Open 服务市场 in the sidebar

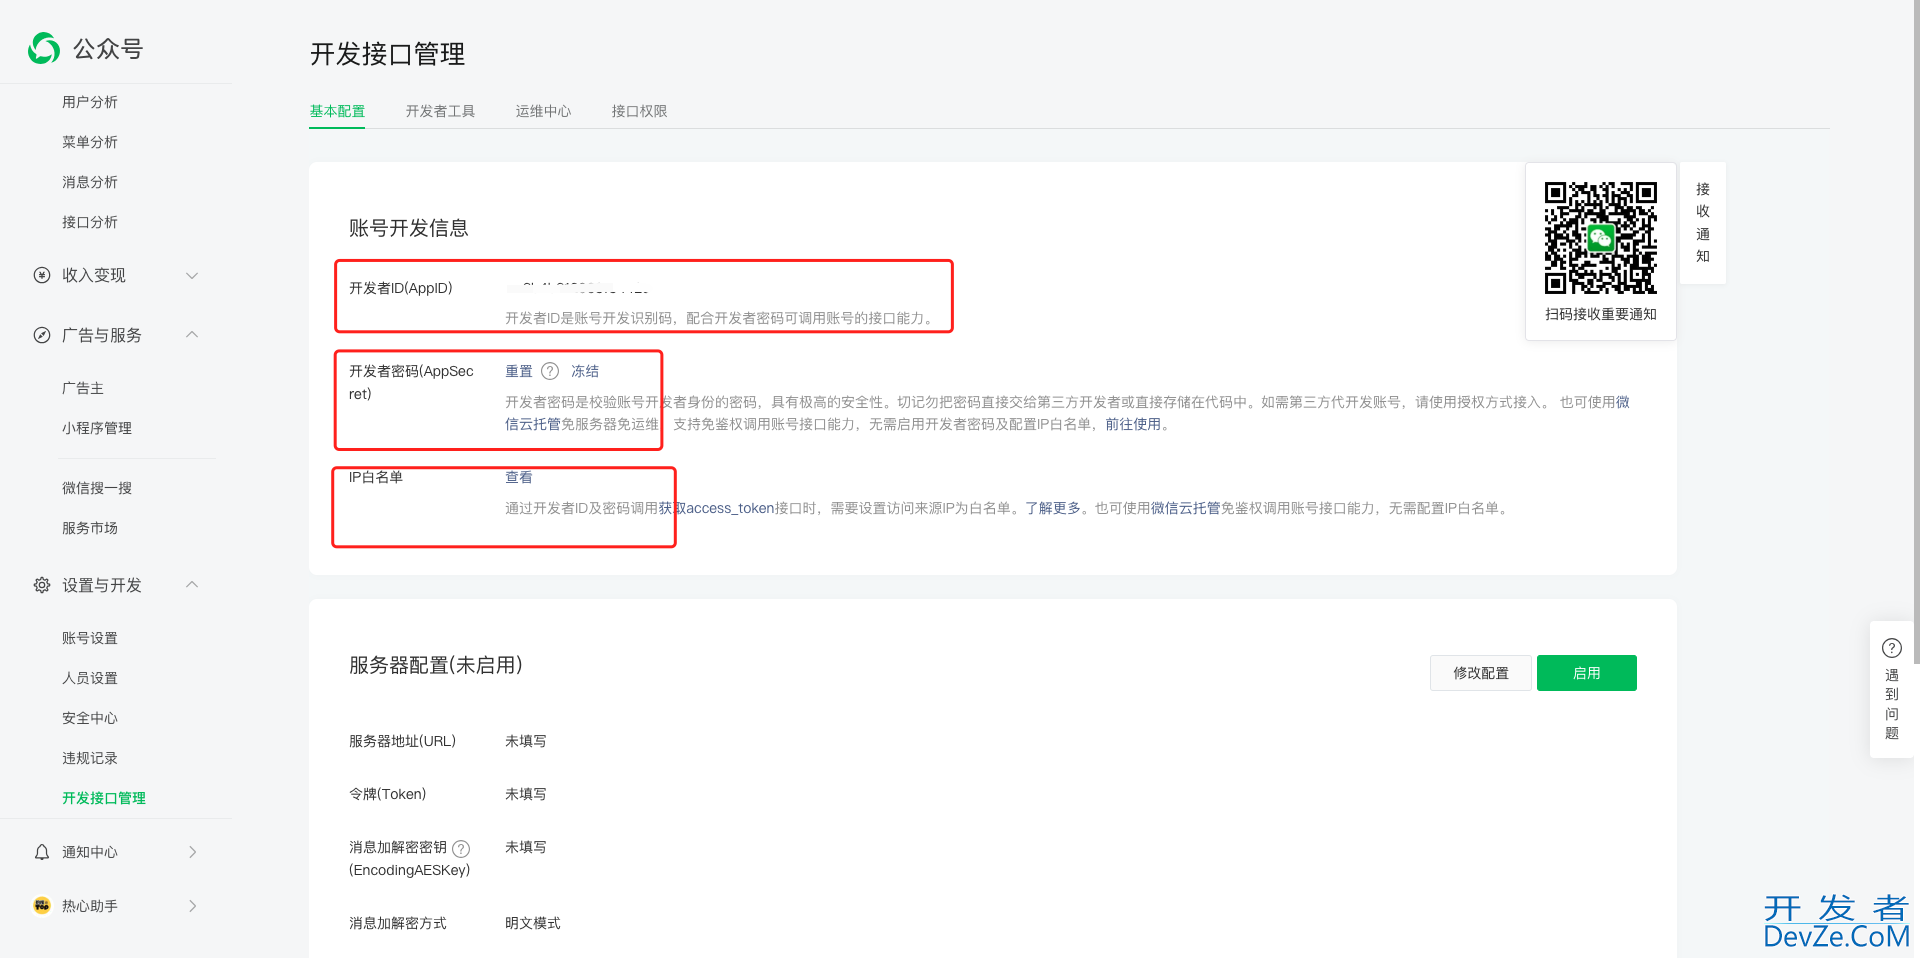(90, 528)
